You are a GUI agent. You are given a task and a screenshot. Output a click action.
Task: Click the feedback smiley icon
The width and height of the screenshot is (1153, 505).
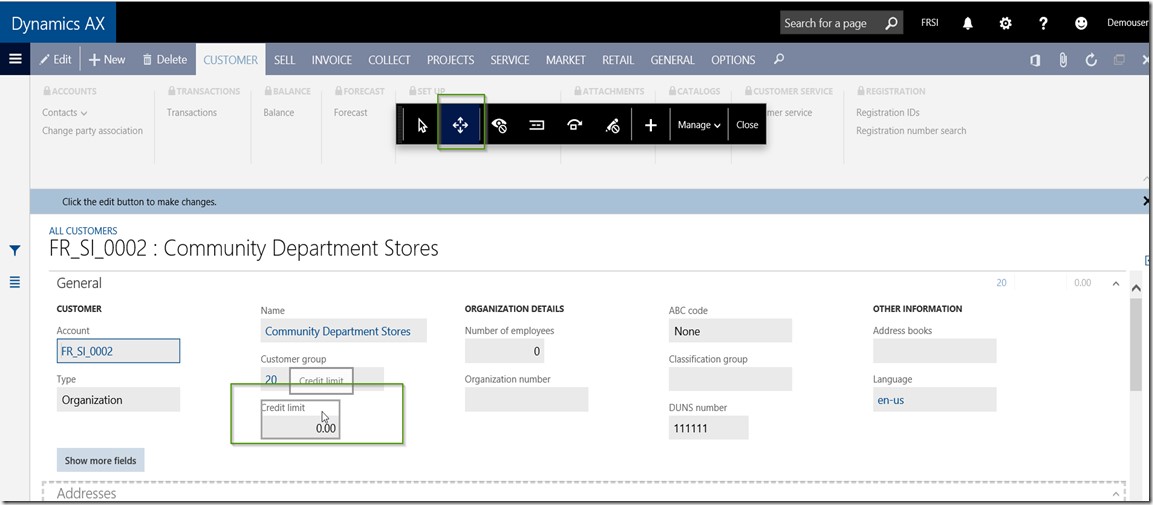coord(1081,24)
